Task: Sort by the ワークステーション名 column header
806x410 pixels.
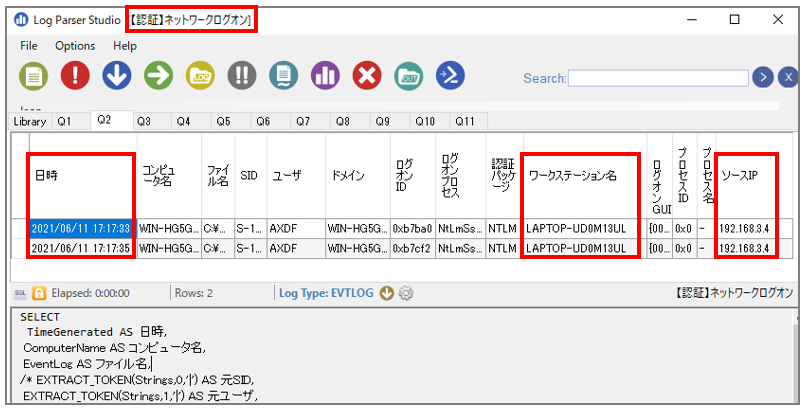Action: click(585, 176)
